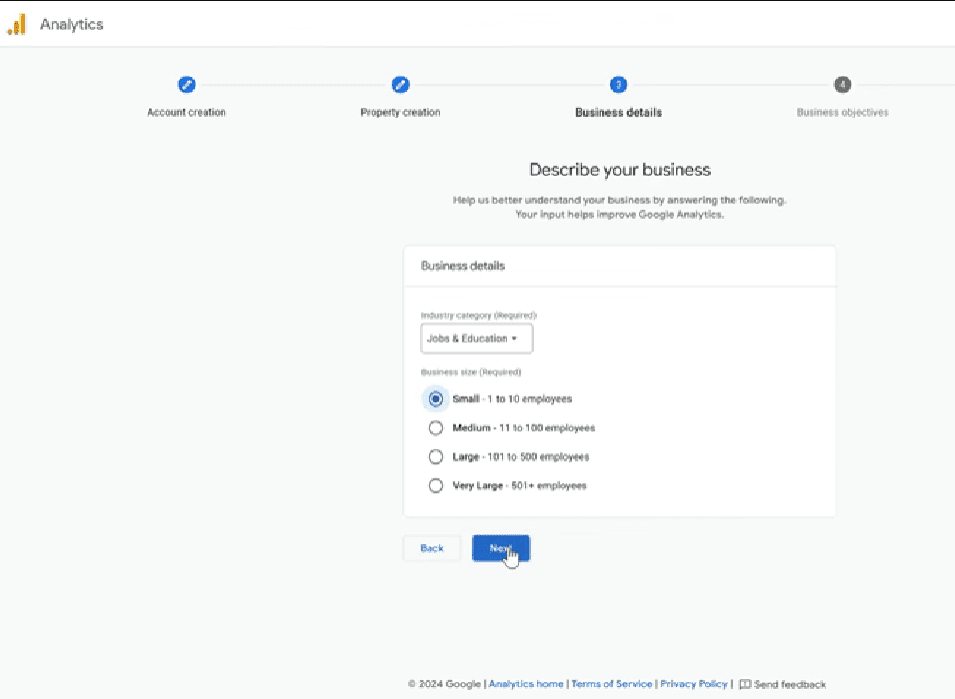This screenshot has height=699, width=955.
Task: Open the Privacy Policy link
Action: point(693,684)
